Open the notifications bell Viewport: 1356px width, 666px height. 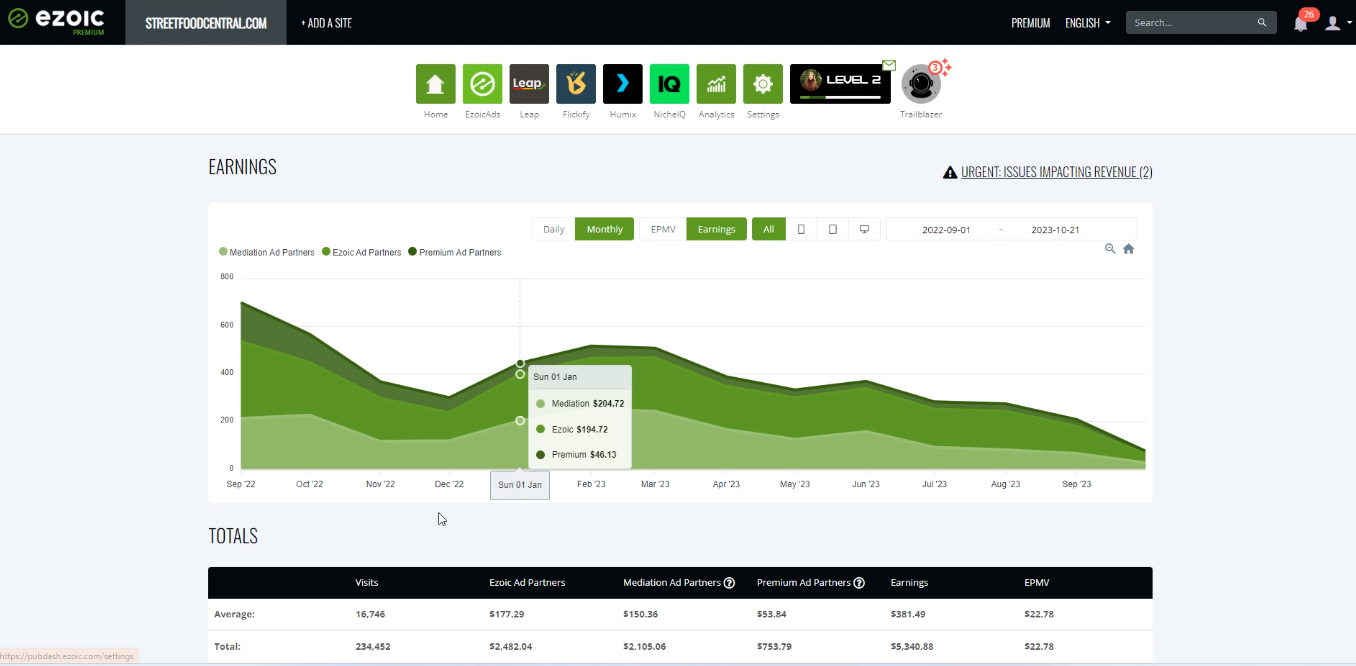1301,22
